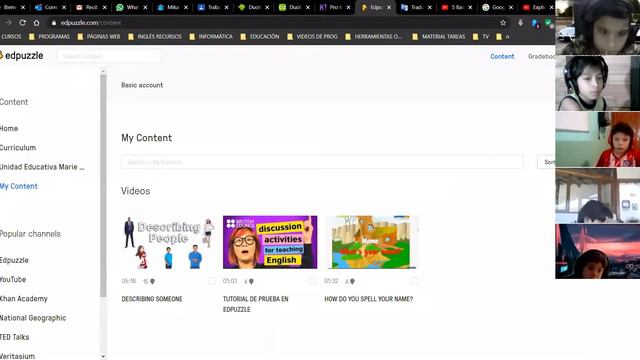Open the National Geographic channel

(x=33, y=318)
